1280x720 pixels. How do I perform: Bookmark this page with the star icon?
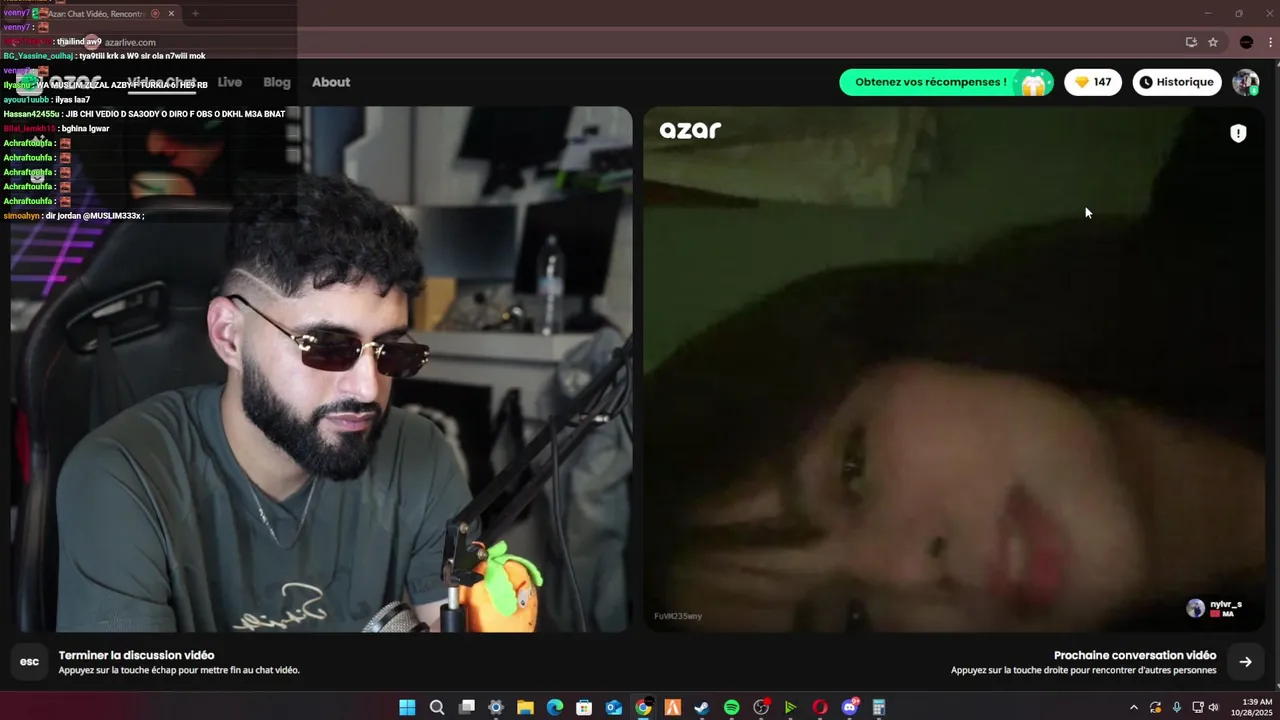pos(1213,42)
